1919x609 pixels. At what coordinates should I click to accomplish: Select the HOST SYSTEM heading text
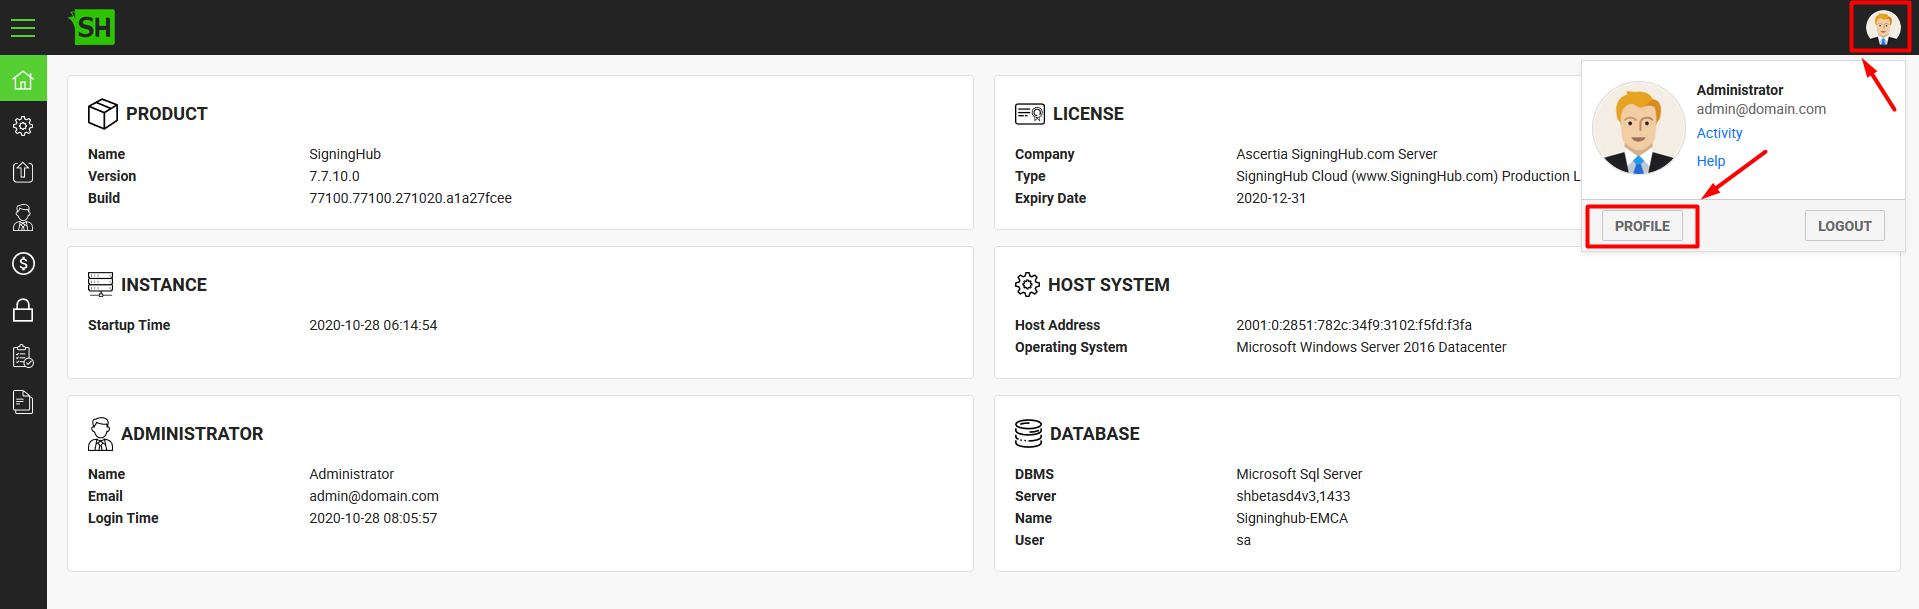pos(1109,285)
